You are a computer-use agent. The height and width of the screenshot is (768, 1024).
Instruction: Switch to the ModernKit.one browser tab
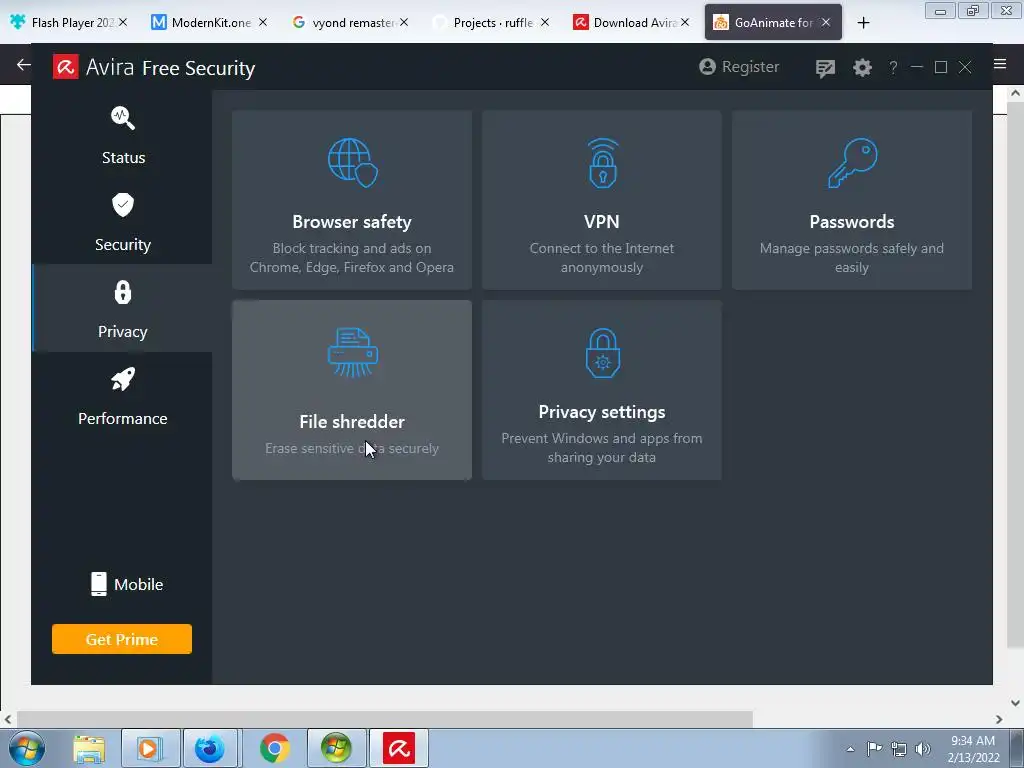pos(209,22)
